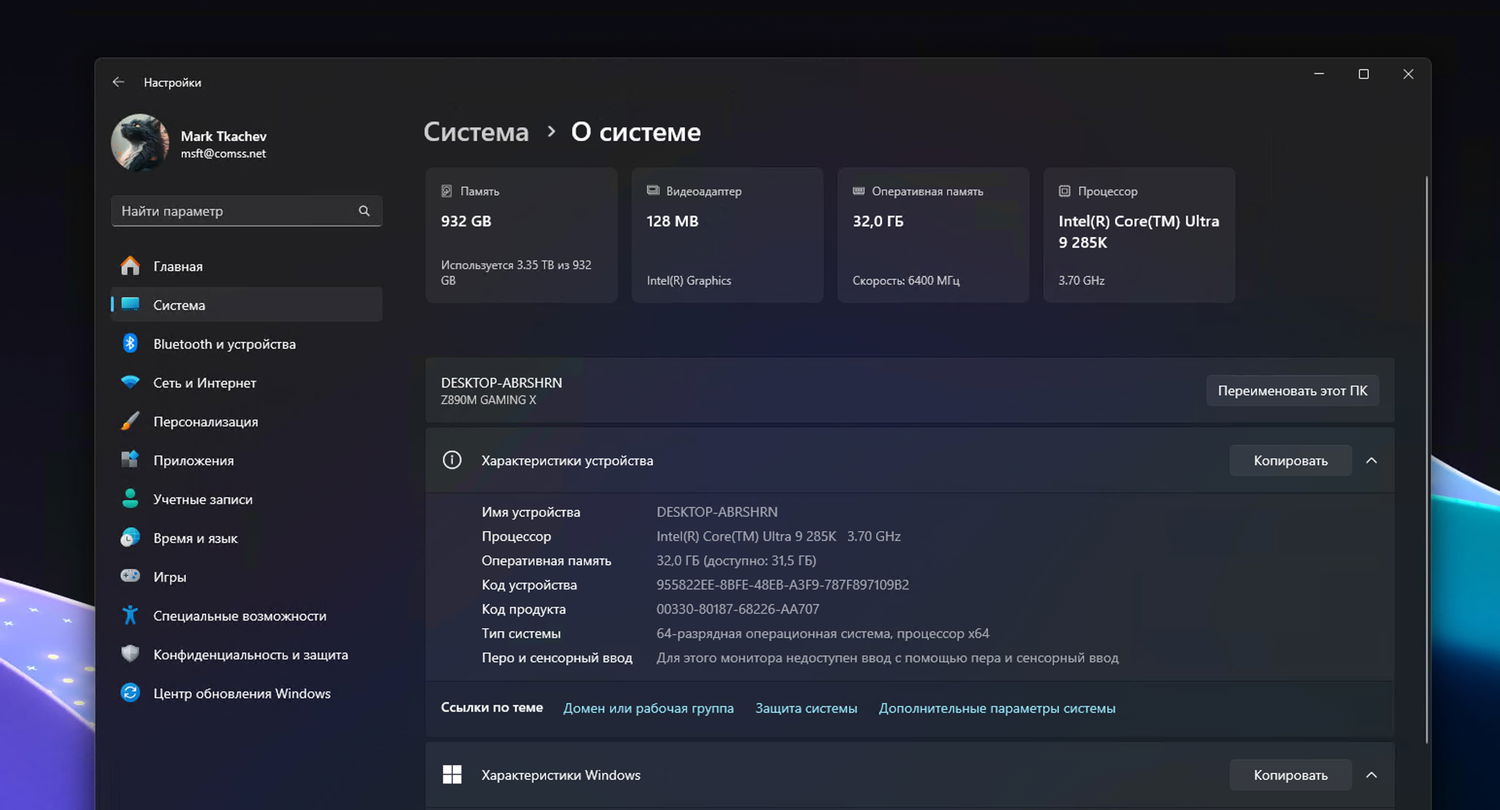Click the Сеть и Интернет Wi-Fi icon
Viewport: 1500px width, 810px height.
coord(130,383)
